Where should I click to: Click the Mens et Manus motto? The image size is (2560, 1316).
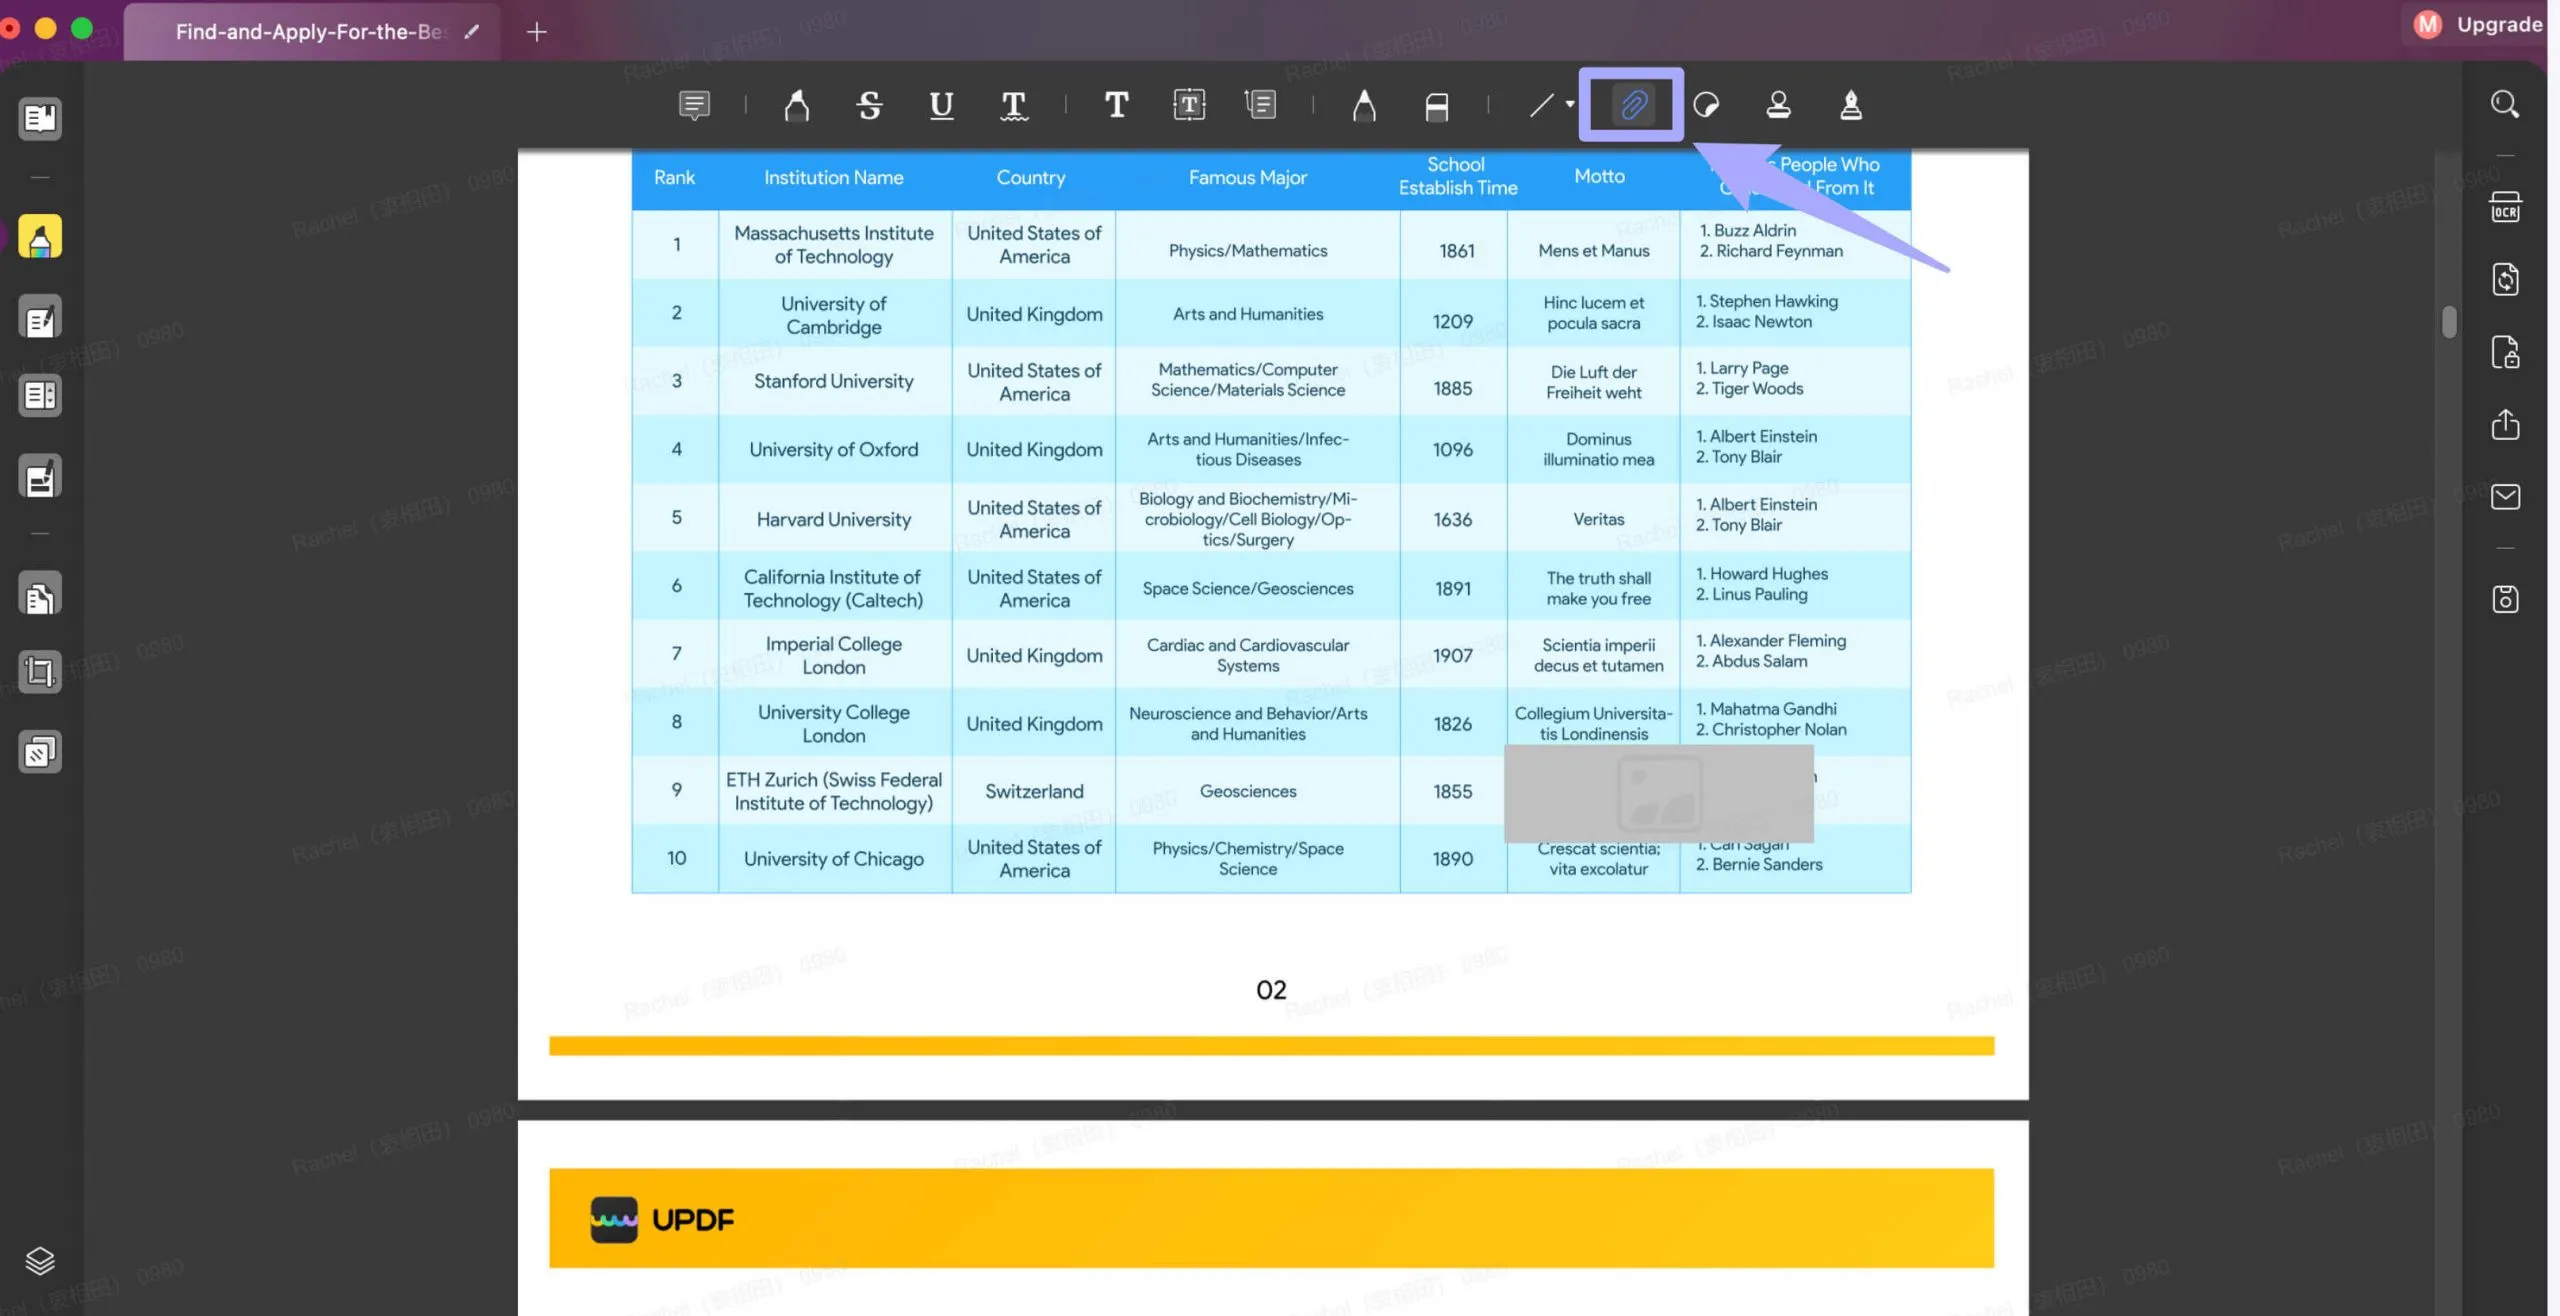tap(1594, 250)
